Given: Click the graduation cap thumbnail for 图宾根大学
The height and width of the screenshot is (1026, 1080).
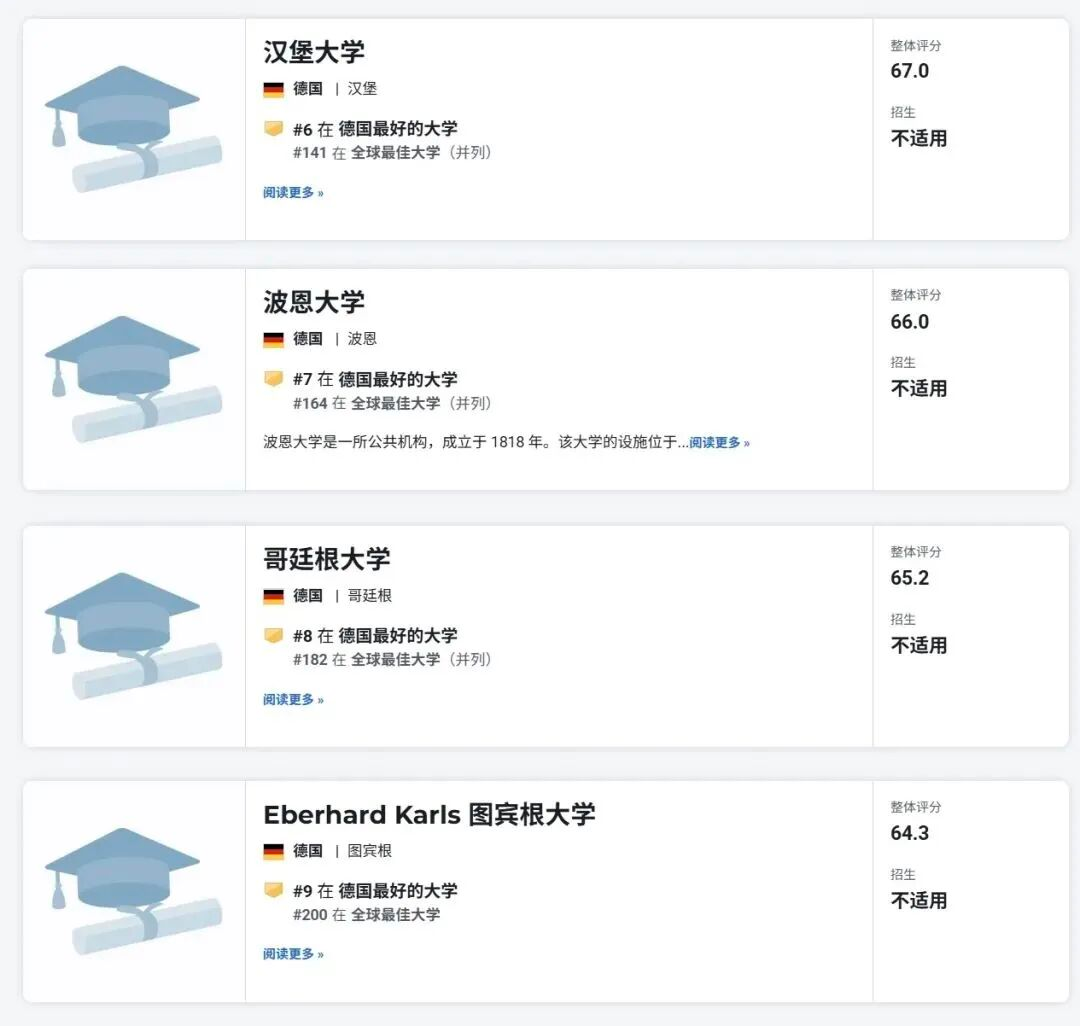Looking at the screenshot, I should pos(128,889).
